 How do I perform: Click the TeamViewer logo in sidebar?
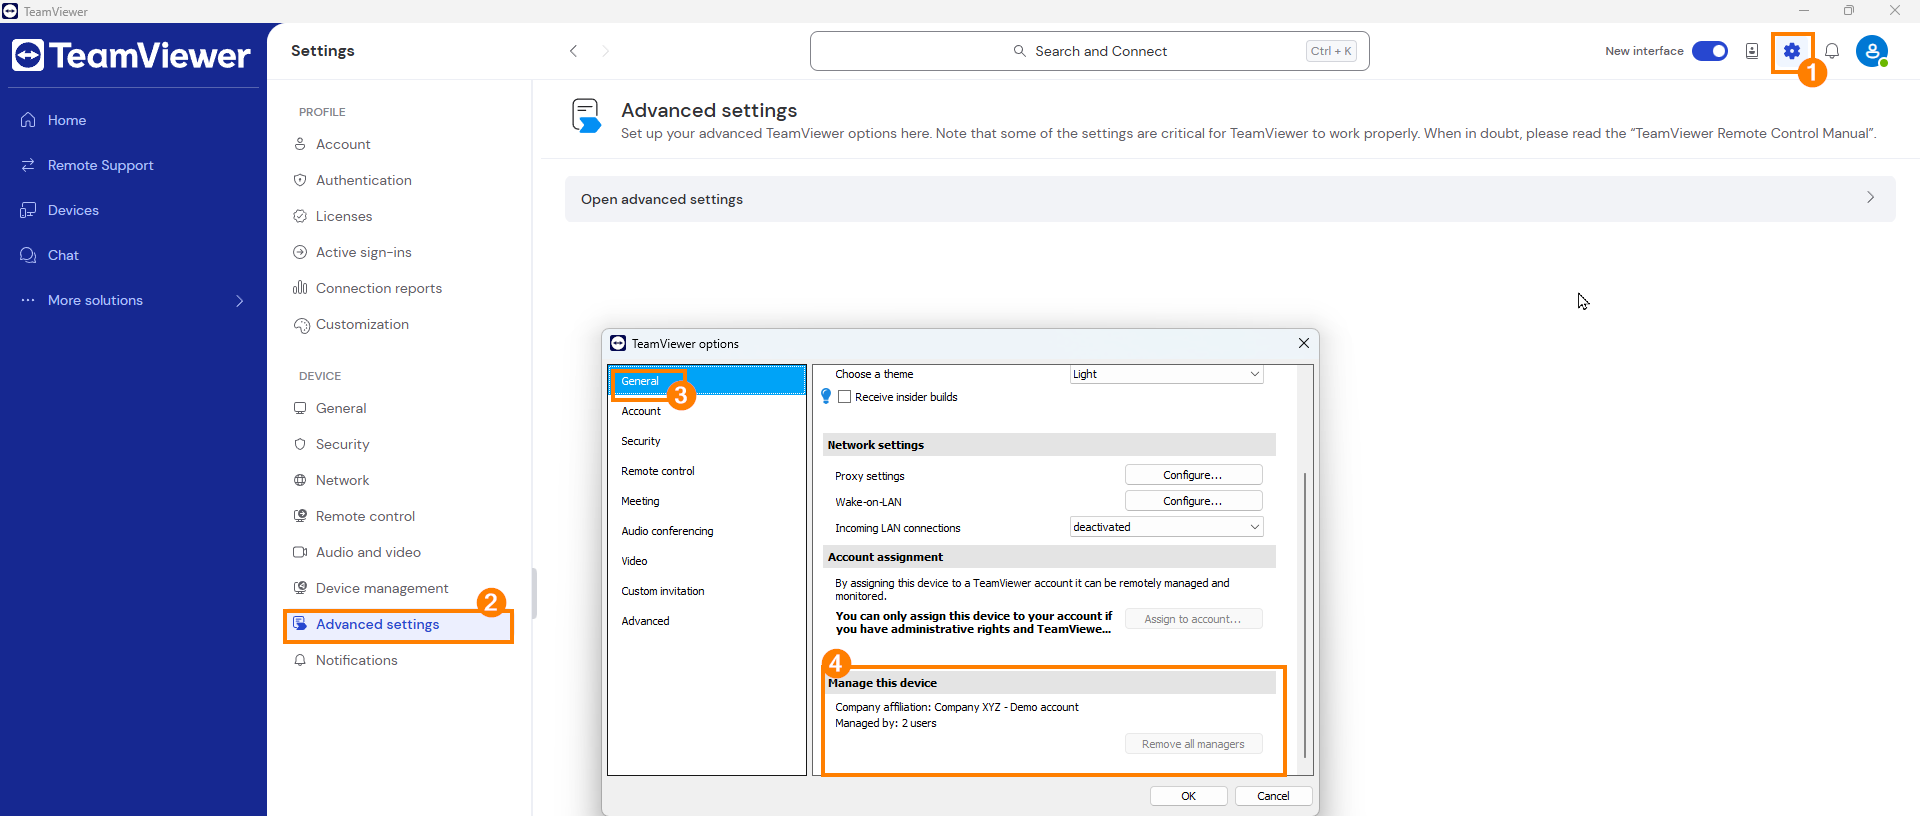coord(131,55)
